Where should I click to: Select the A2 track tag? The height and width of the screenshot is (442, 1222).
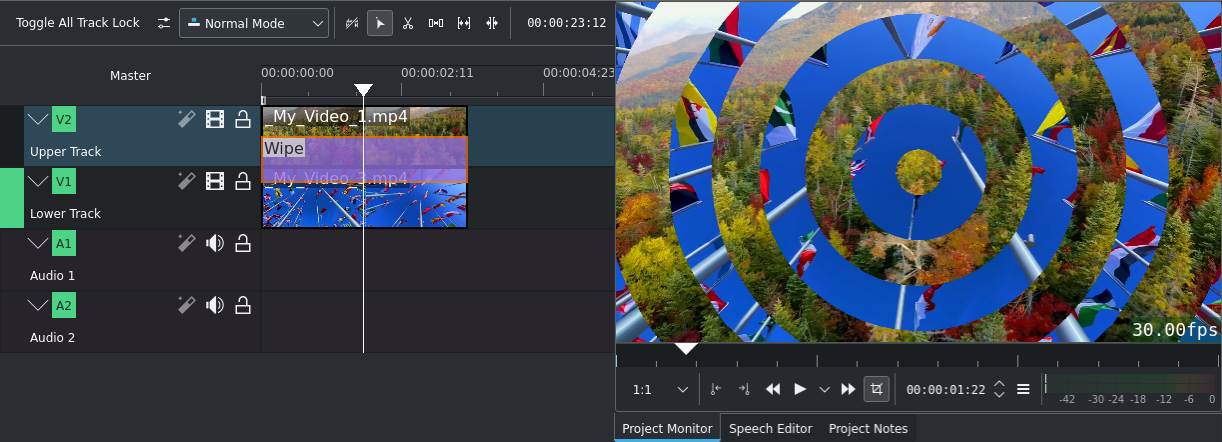(64, 305)
